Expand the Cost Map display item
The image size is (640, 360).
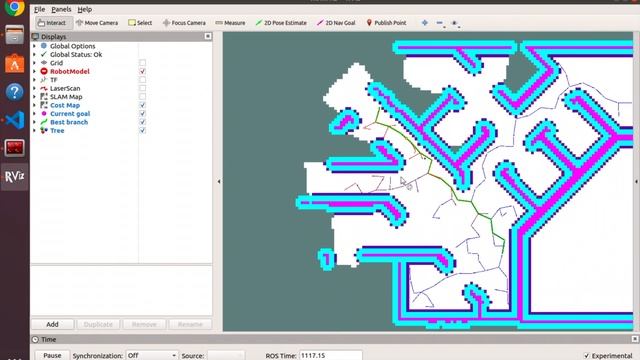[x=35, y=105]
